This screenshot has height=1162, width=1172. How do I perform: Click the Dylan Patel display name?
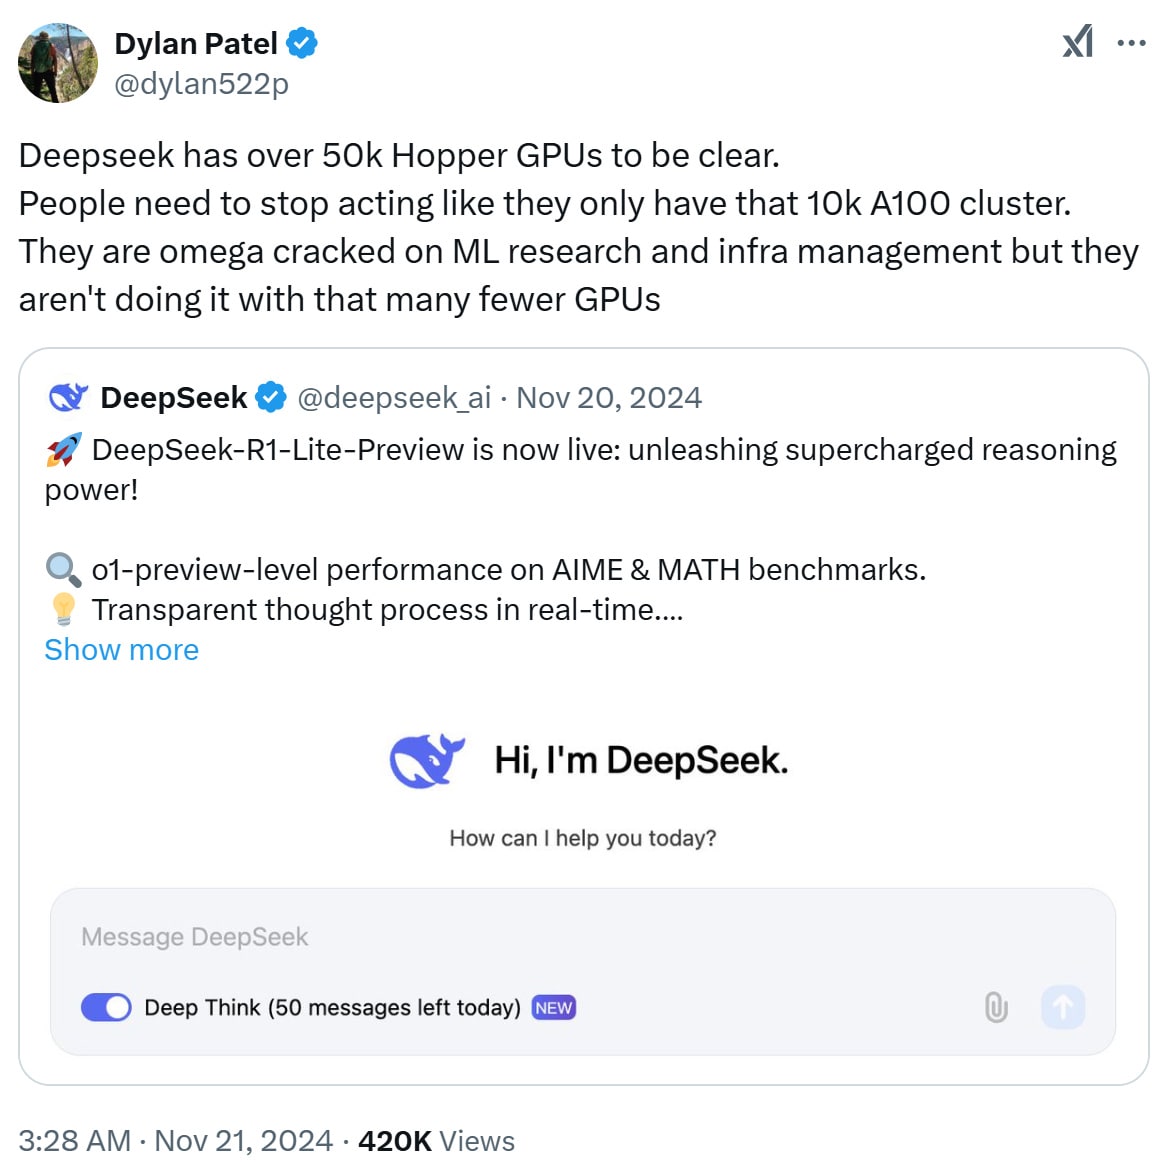(x=196, y=43)
